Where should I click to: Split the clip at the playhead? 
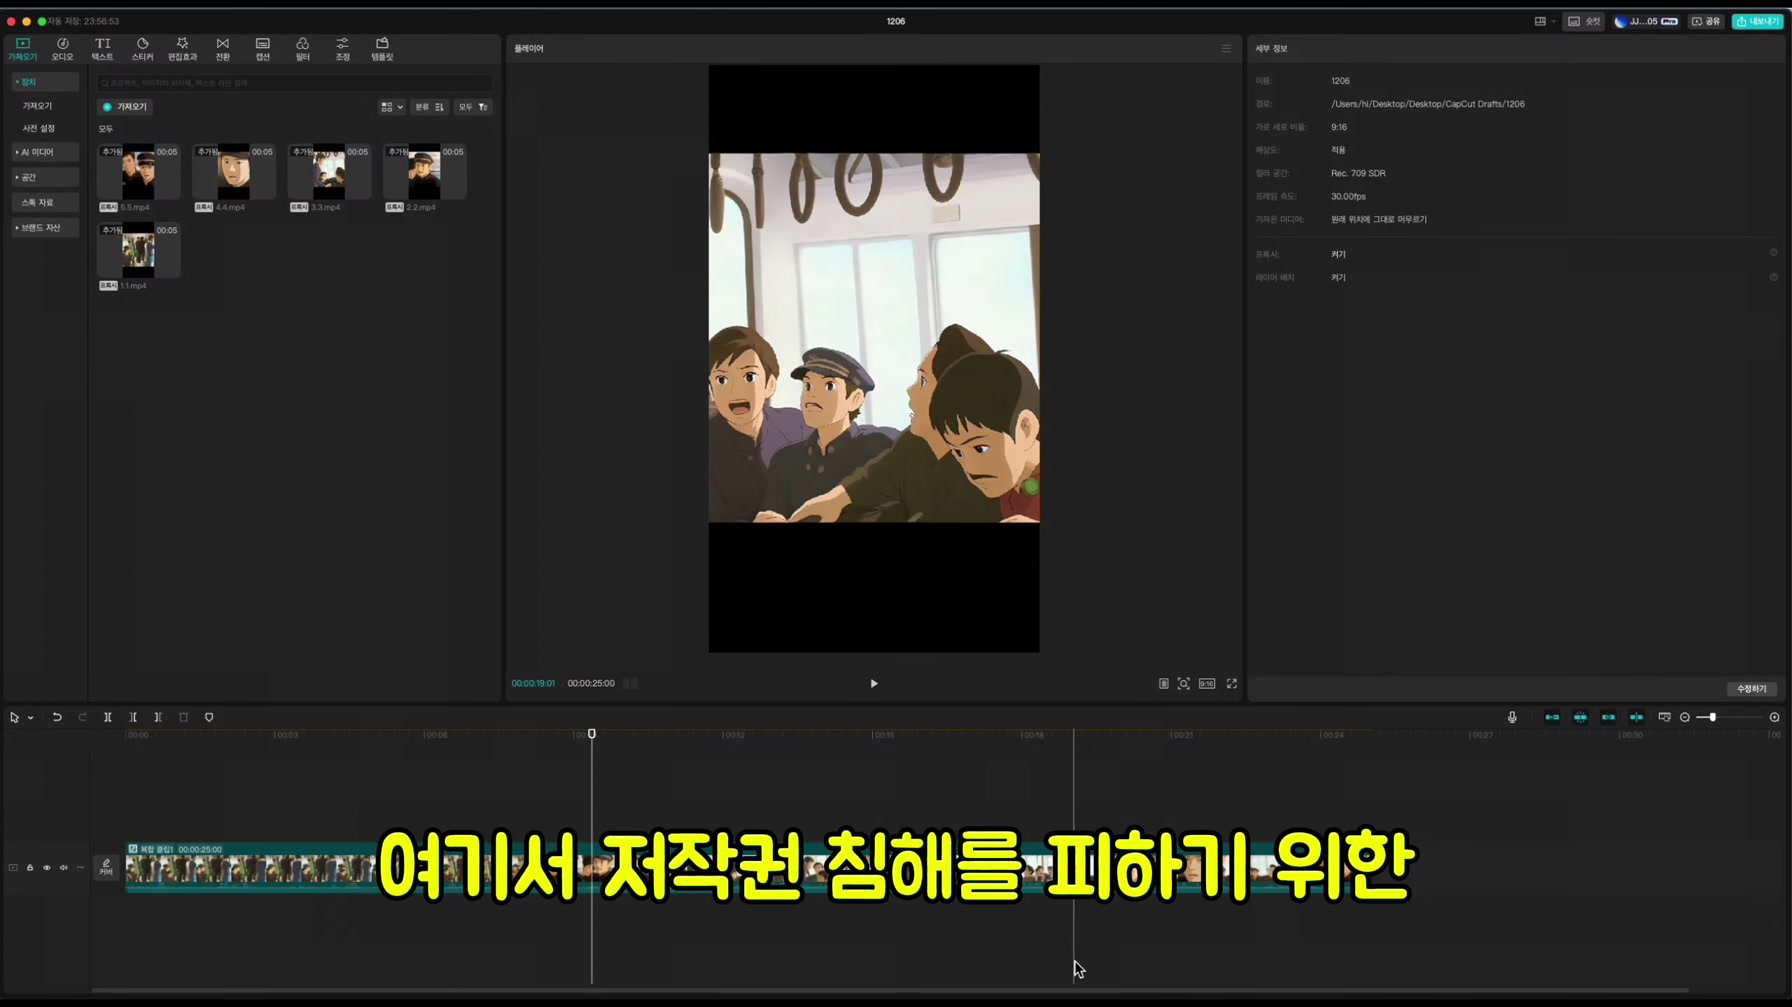pos(108,718)
